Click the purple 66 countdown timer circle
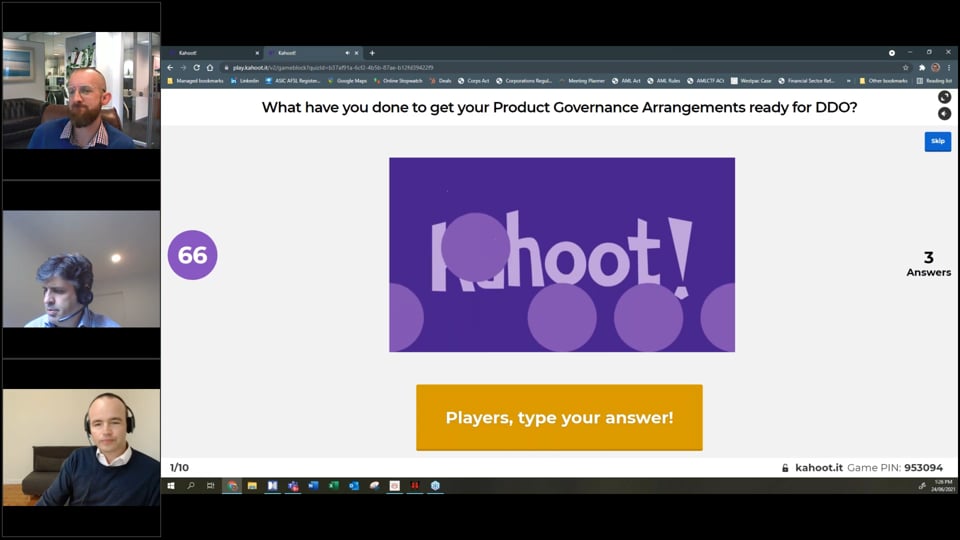 coord(192,255)
